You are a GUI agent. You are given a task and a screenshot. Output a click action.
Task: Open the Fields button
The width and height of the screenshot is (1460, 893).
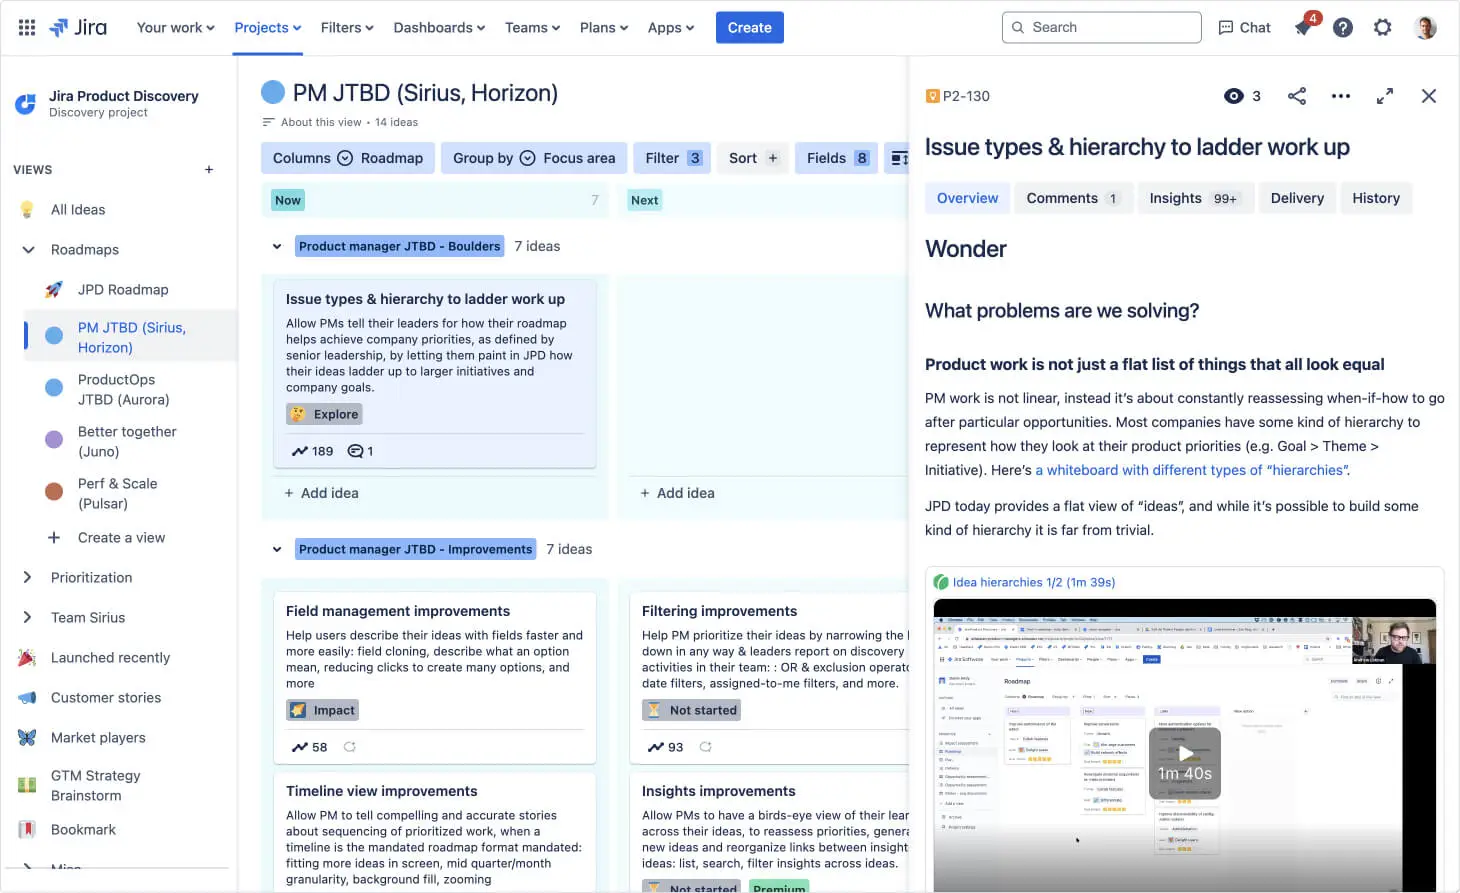click(837, 158)
